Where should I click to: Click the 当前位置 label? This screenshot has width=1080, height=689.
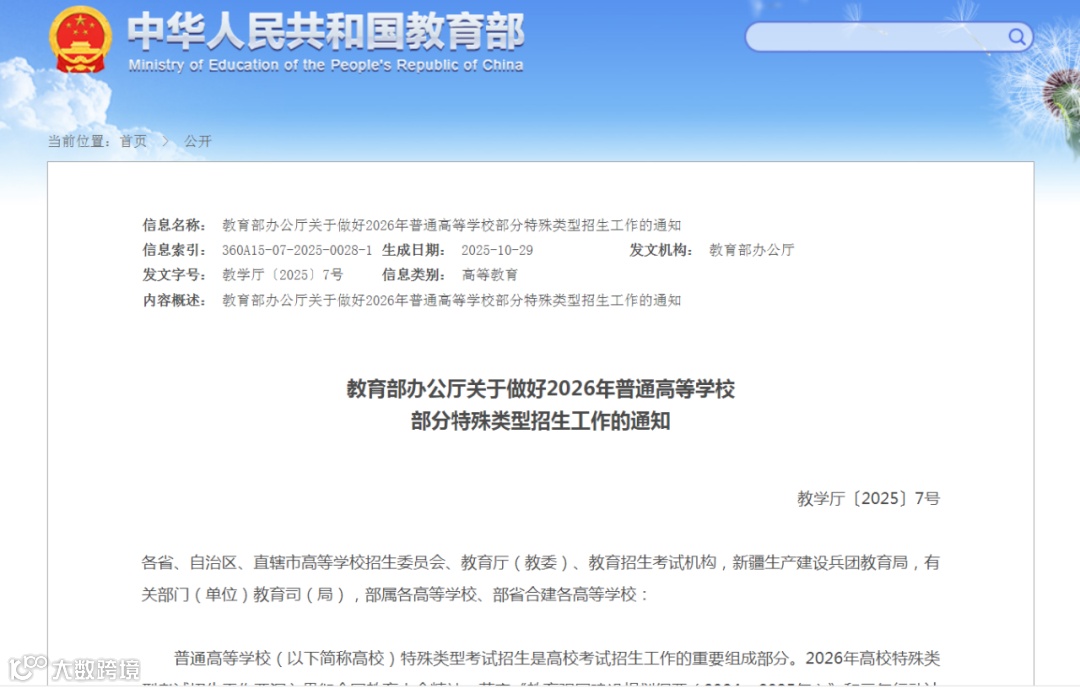(x=79, y=141)
